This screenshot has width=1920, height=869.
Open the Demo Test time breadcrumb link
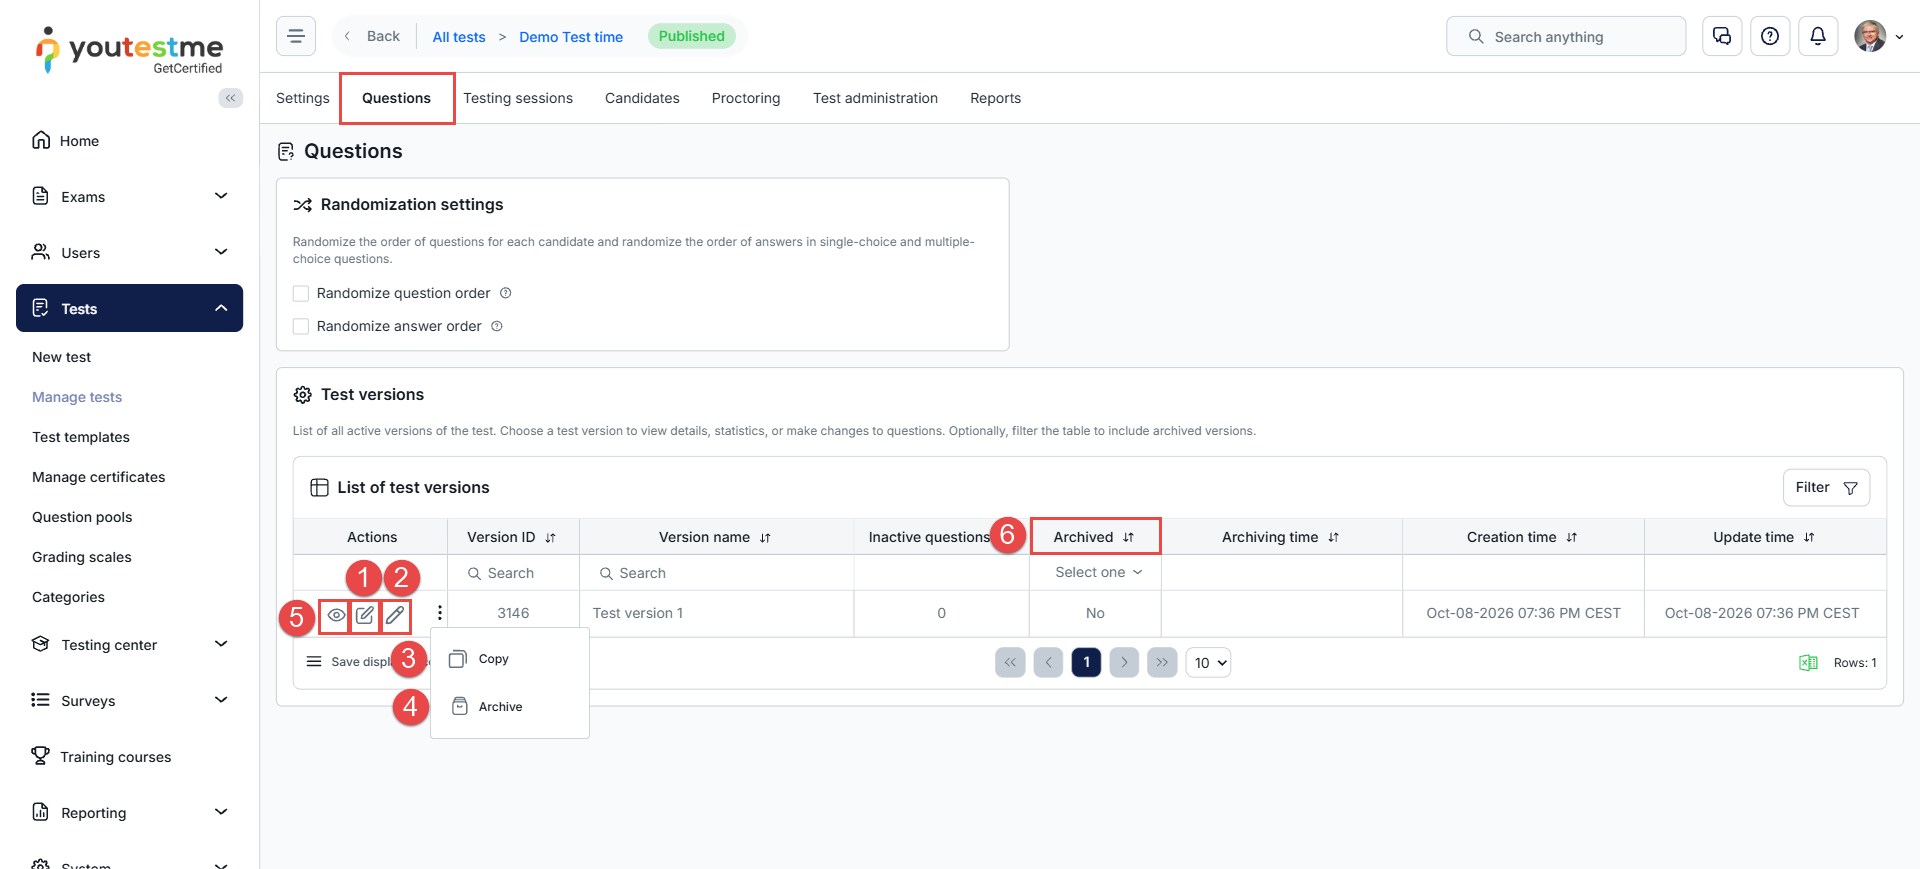click(571, 37)
